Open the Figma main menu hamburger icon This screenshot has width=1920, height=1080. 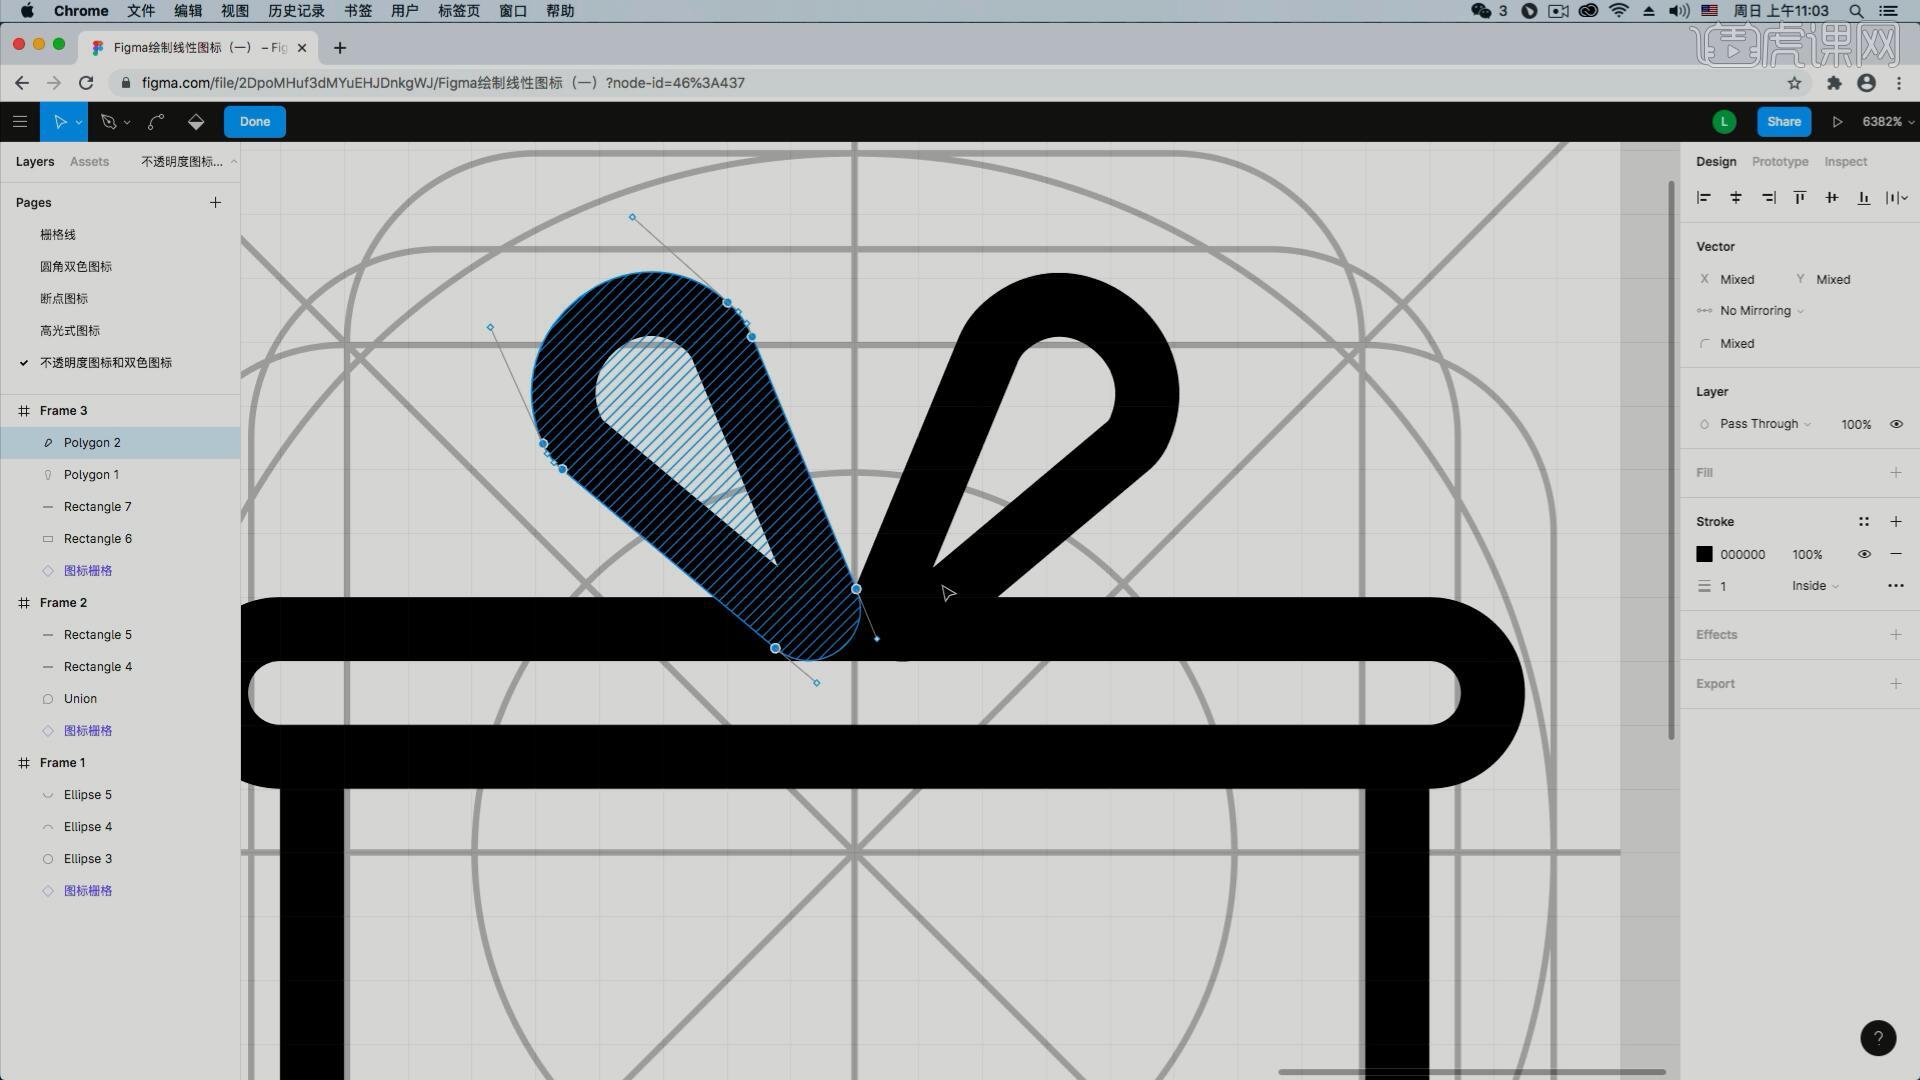(20, 122)
